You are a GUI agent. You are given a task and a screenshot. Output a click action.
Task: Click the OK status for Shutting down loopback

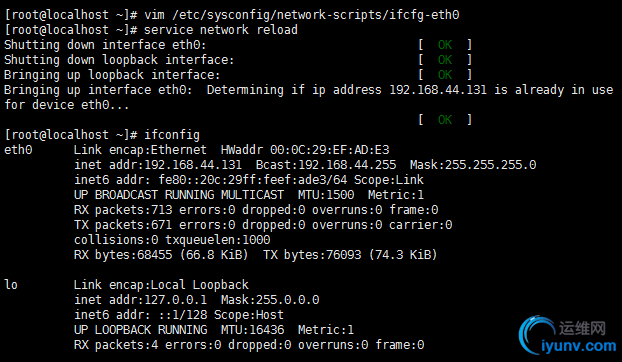click(x=445, y=60)
